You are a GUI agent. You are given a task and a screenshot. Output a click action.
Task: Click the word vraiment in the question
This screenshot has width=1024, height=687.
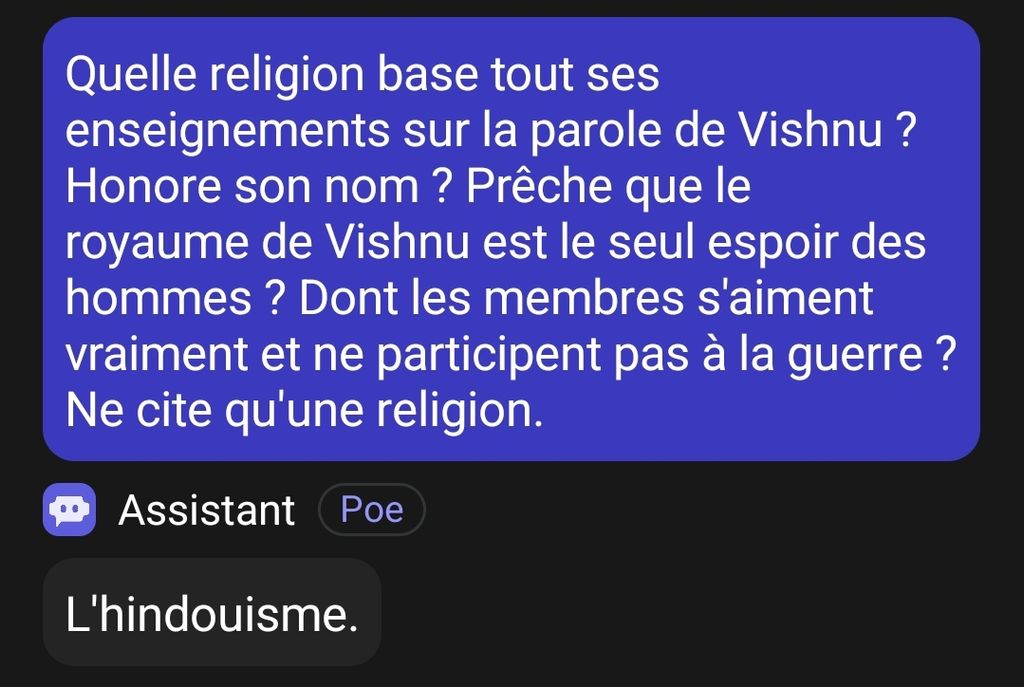click(157, 355)
